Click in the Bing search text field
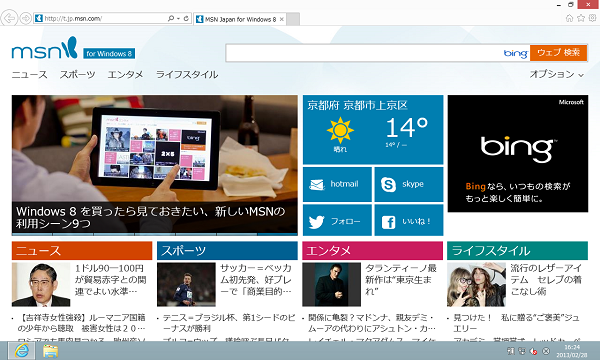The height and width of the screenshot is (360, 600). pos(364,53)
